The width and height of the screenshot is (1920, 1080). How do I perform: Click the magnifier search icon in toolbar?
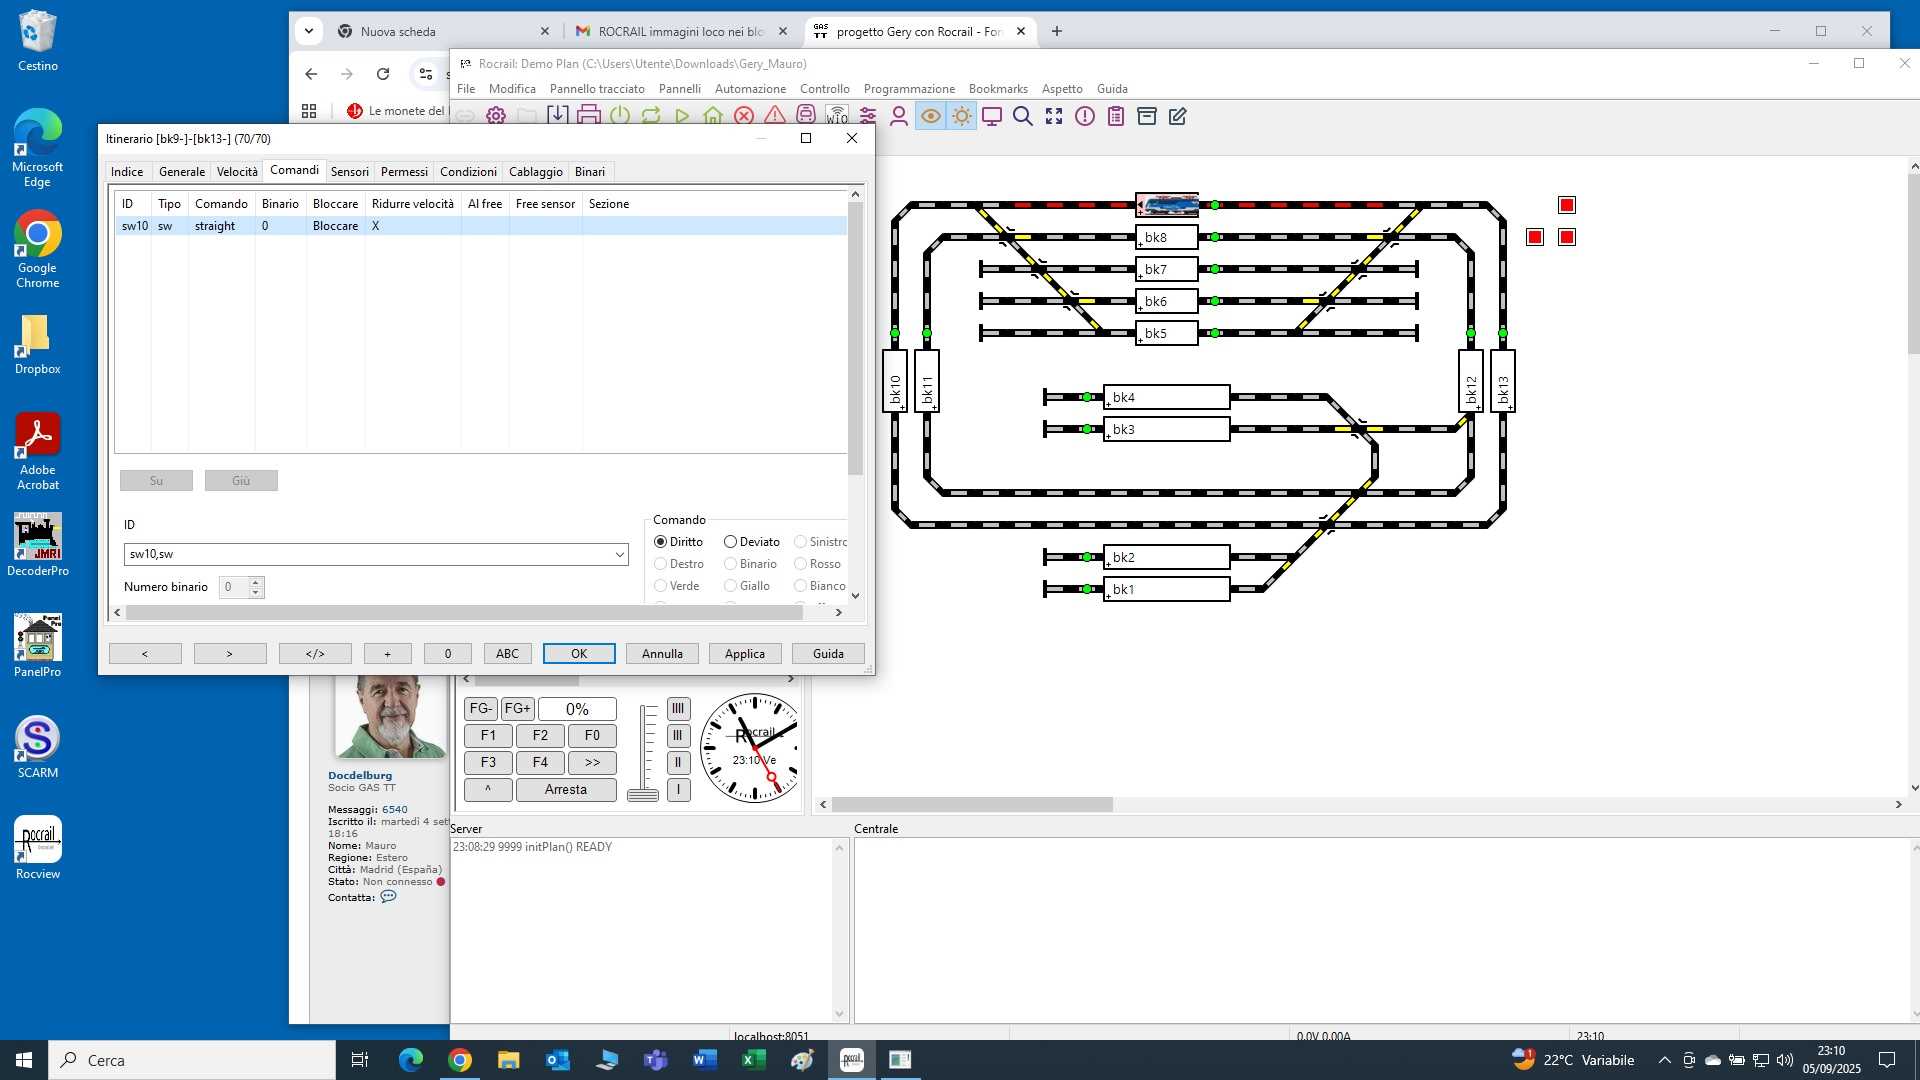pyautogui.click(x=1022, y=116)
